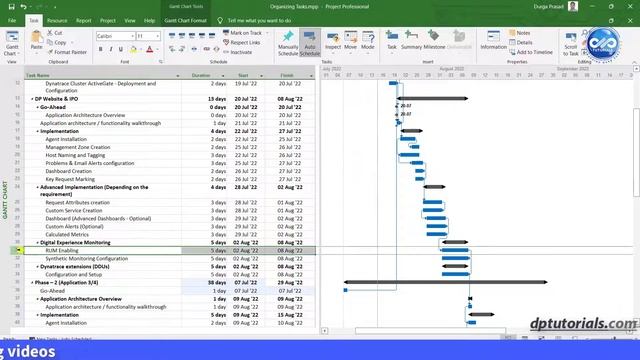Viewport: 640px width, 360px height.
Task: Collapse the ribbon arrow
Action: point(634,62)
